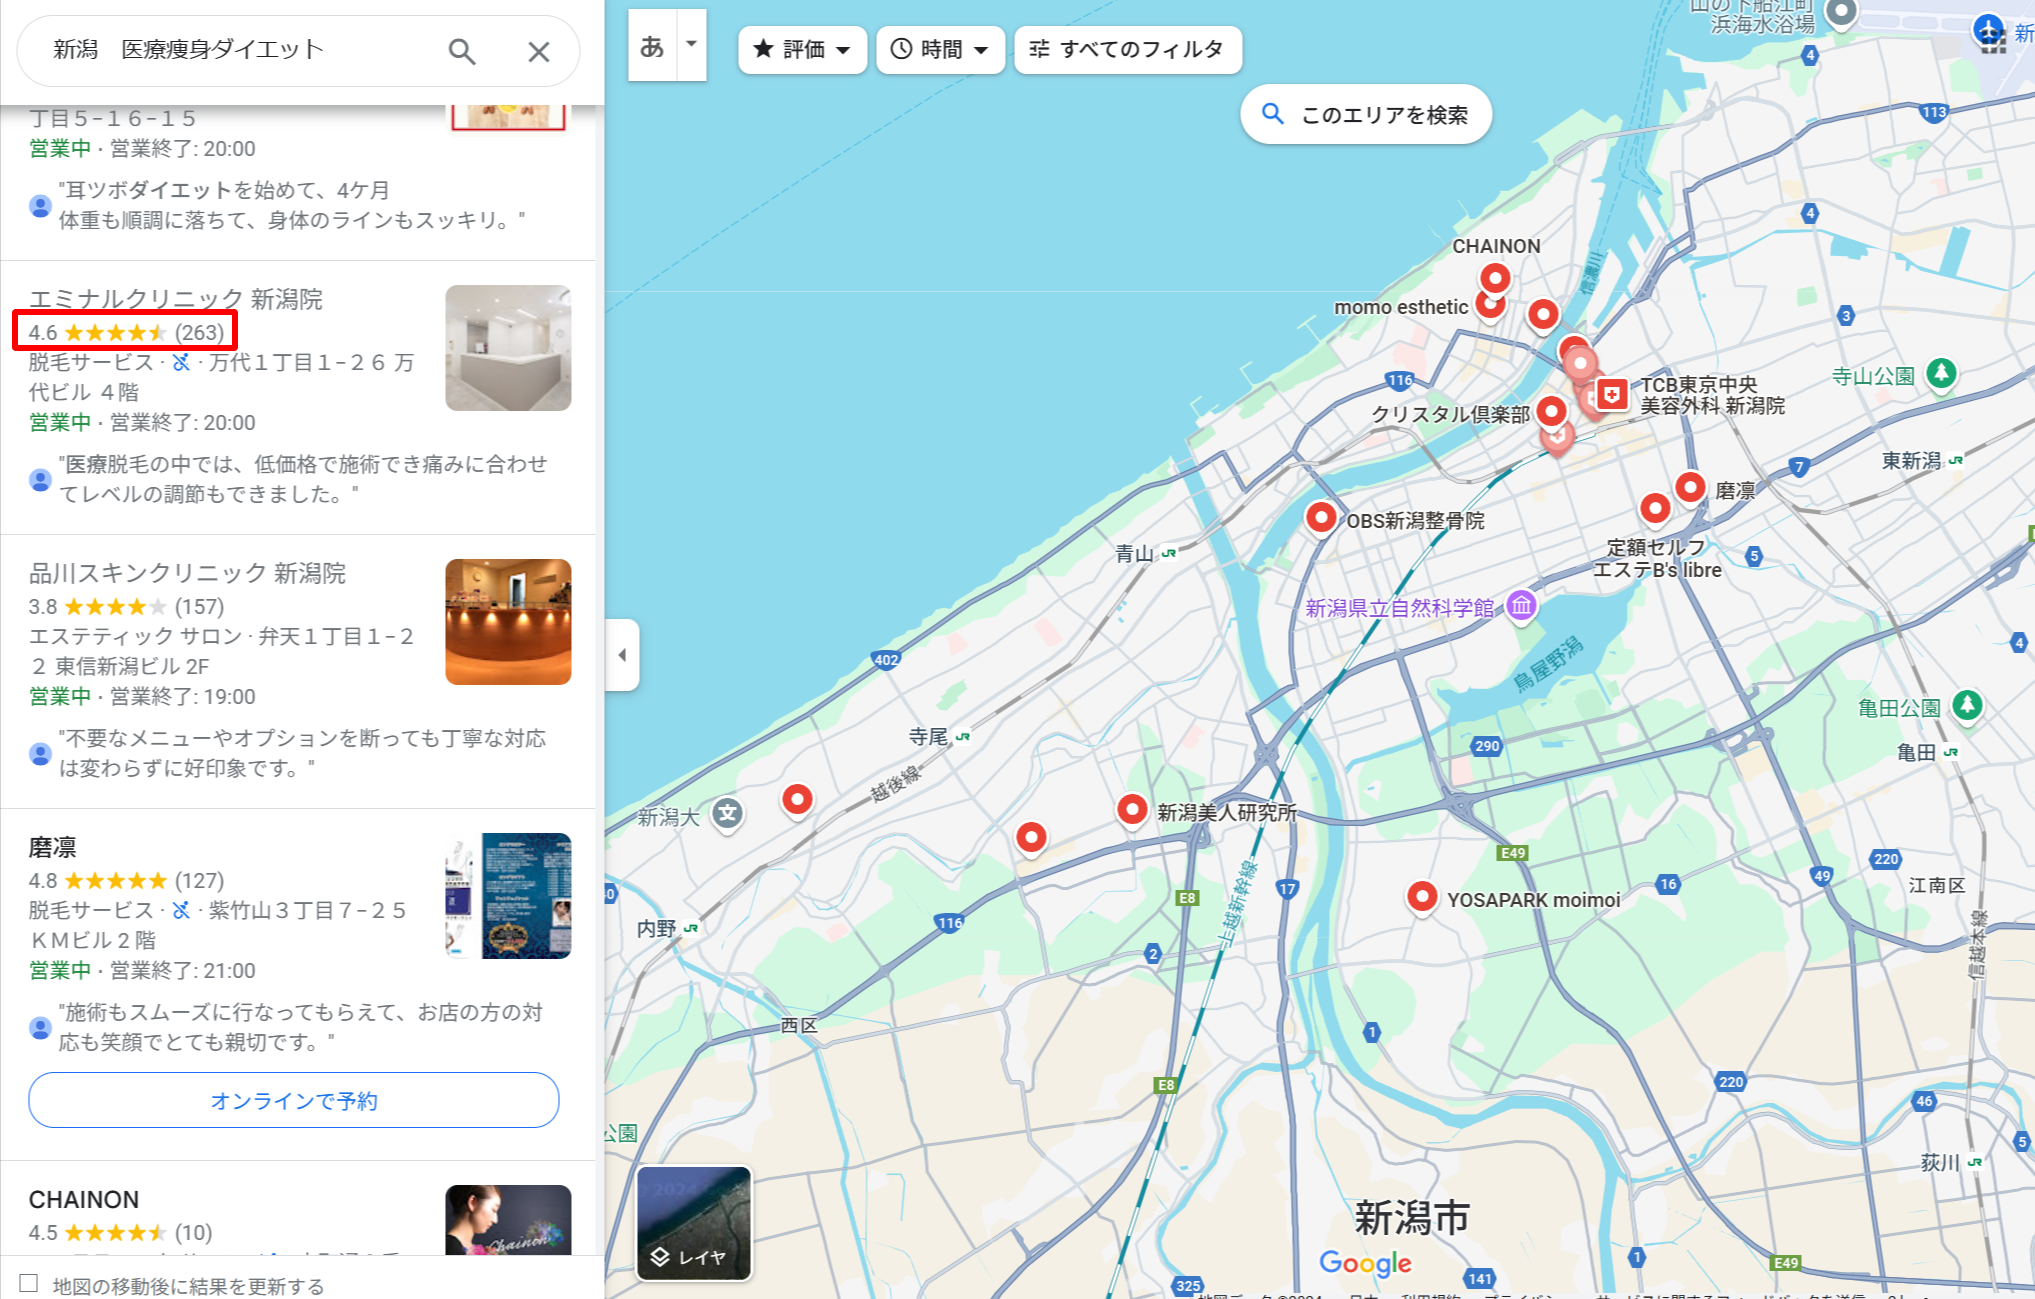Open 磨凛 listing in results

(x=53, y=847)
